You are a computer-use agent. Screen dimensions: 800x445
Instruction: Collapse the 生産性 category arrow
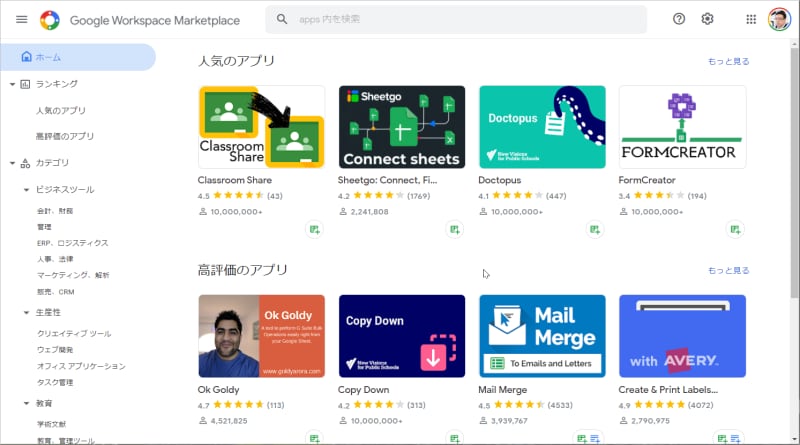(26, 312)
